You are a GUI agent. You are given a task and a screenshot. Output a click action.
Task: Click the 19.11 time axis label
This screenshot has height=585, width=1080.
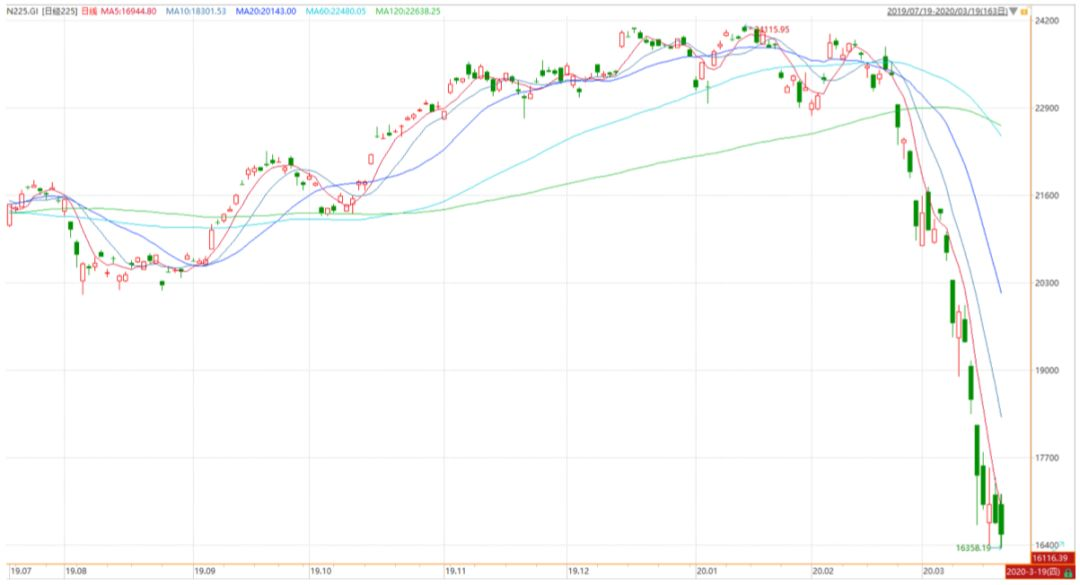[456, 571]
